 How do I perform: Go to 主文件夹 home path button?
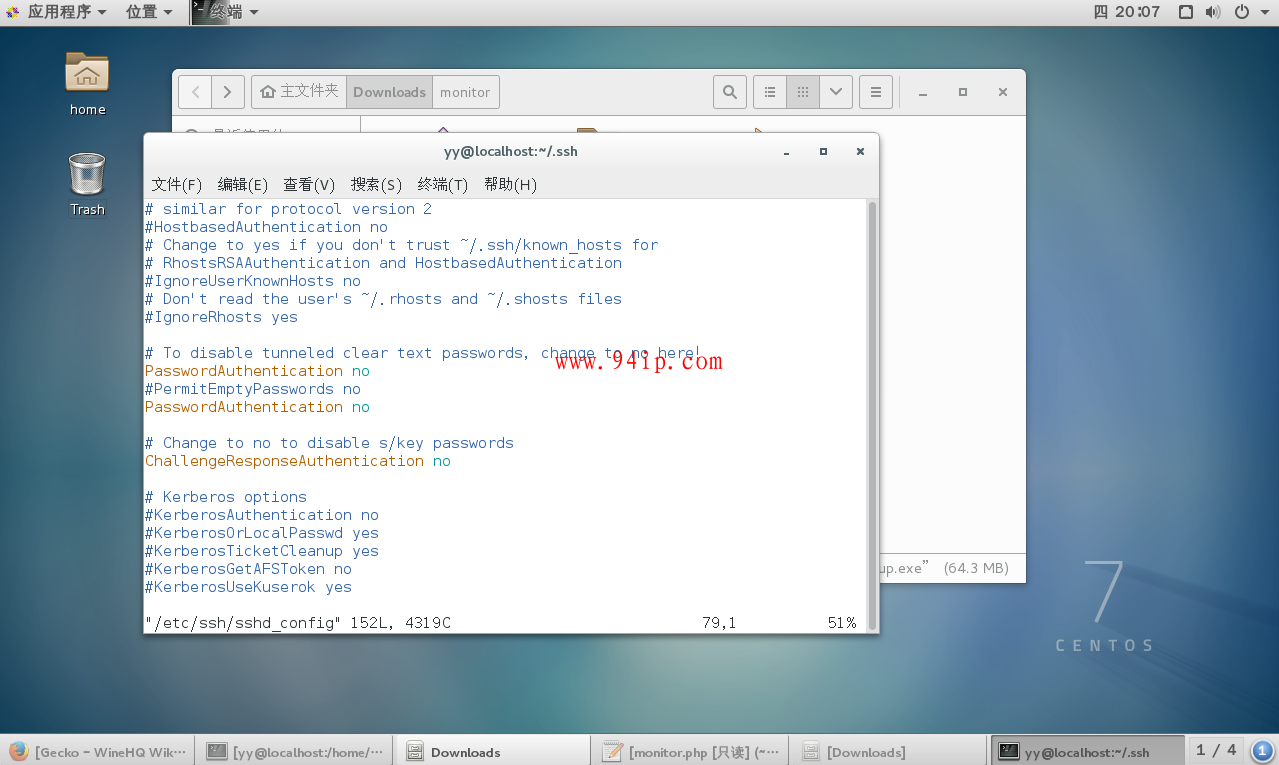pos(299,92)
